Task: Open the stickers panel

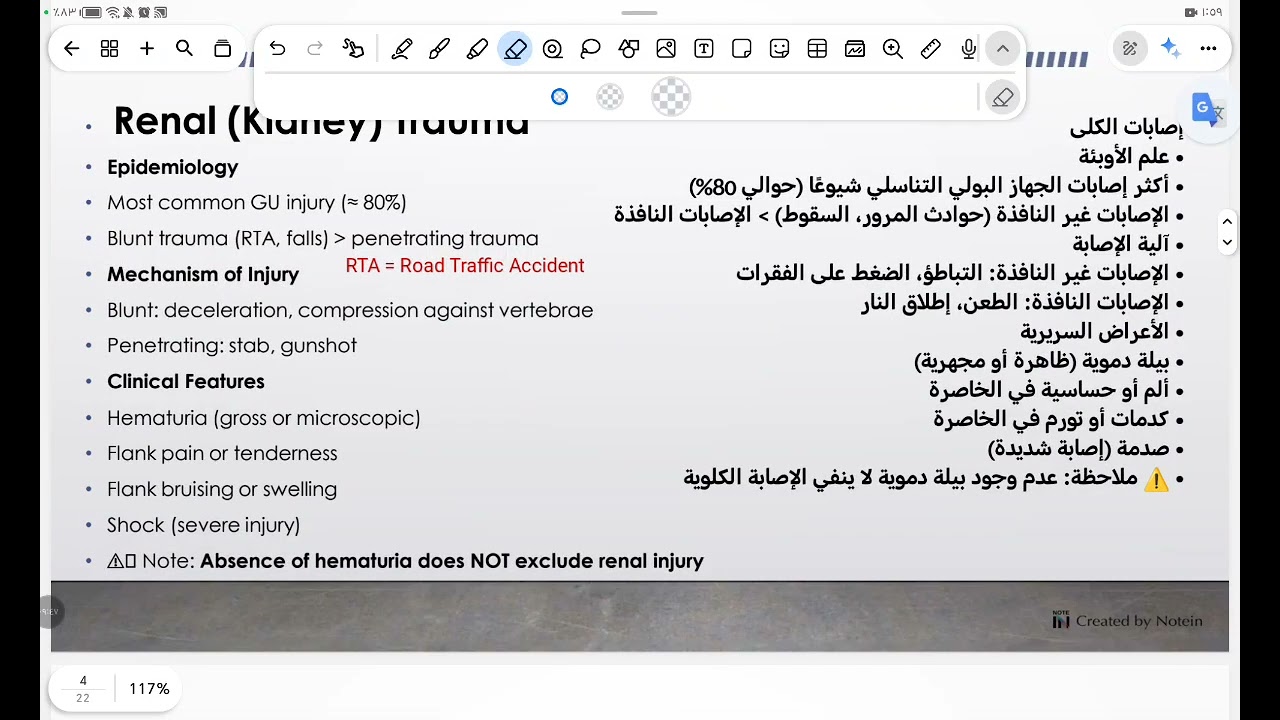Action: (x=779, y=49)
